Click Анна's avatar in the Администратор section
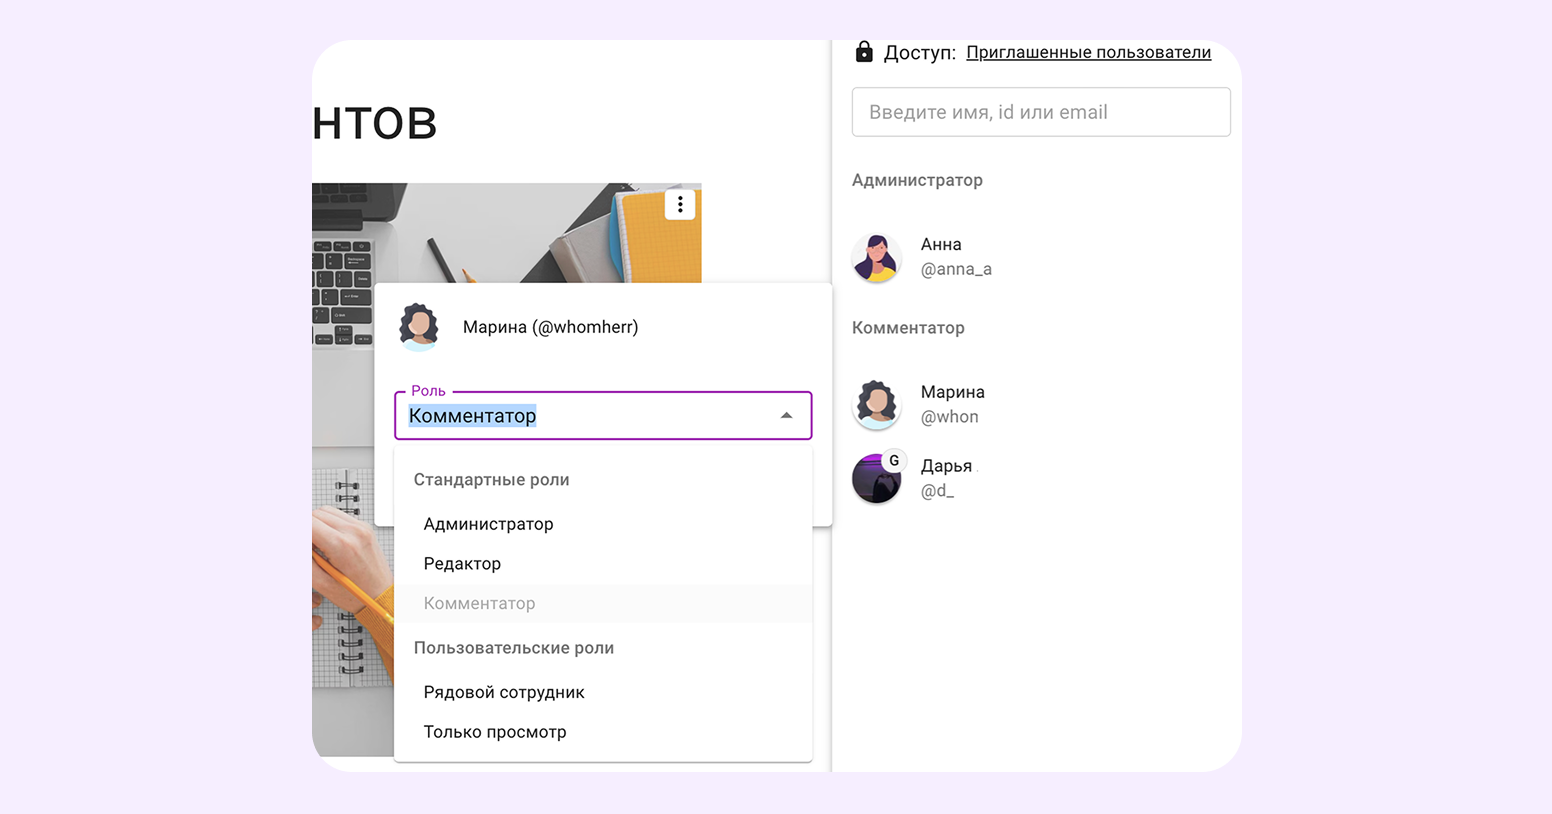1552x814 pixels. pos(877,257)
